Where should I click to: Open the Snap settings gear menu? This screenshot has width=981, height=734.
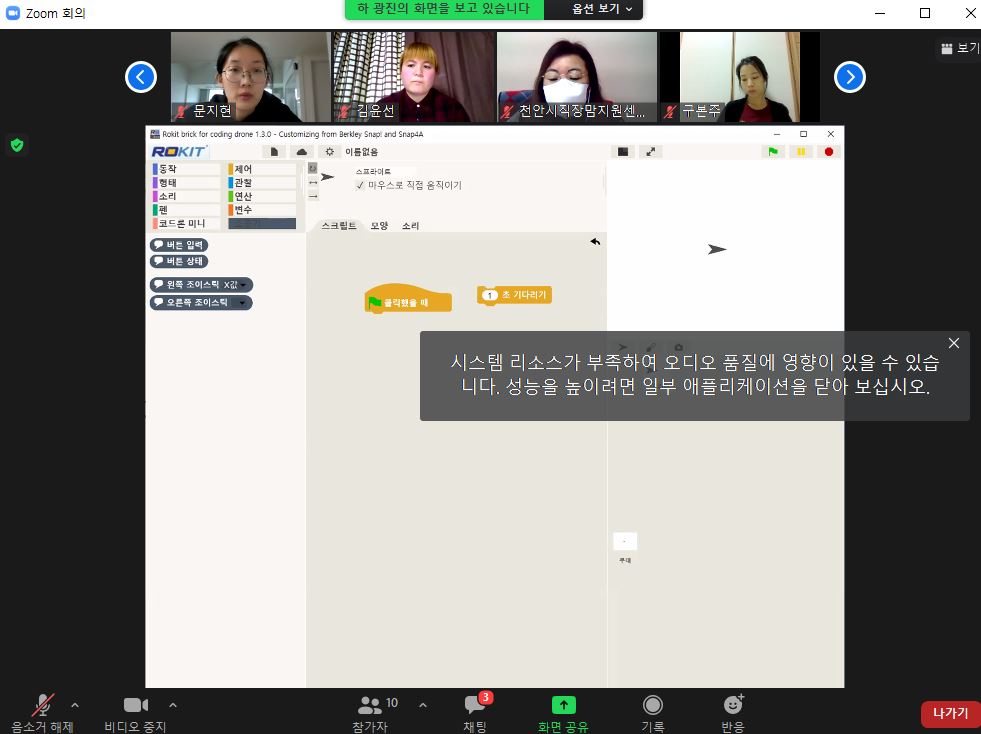point(329,152)
